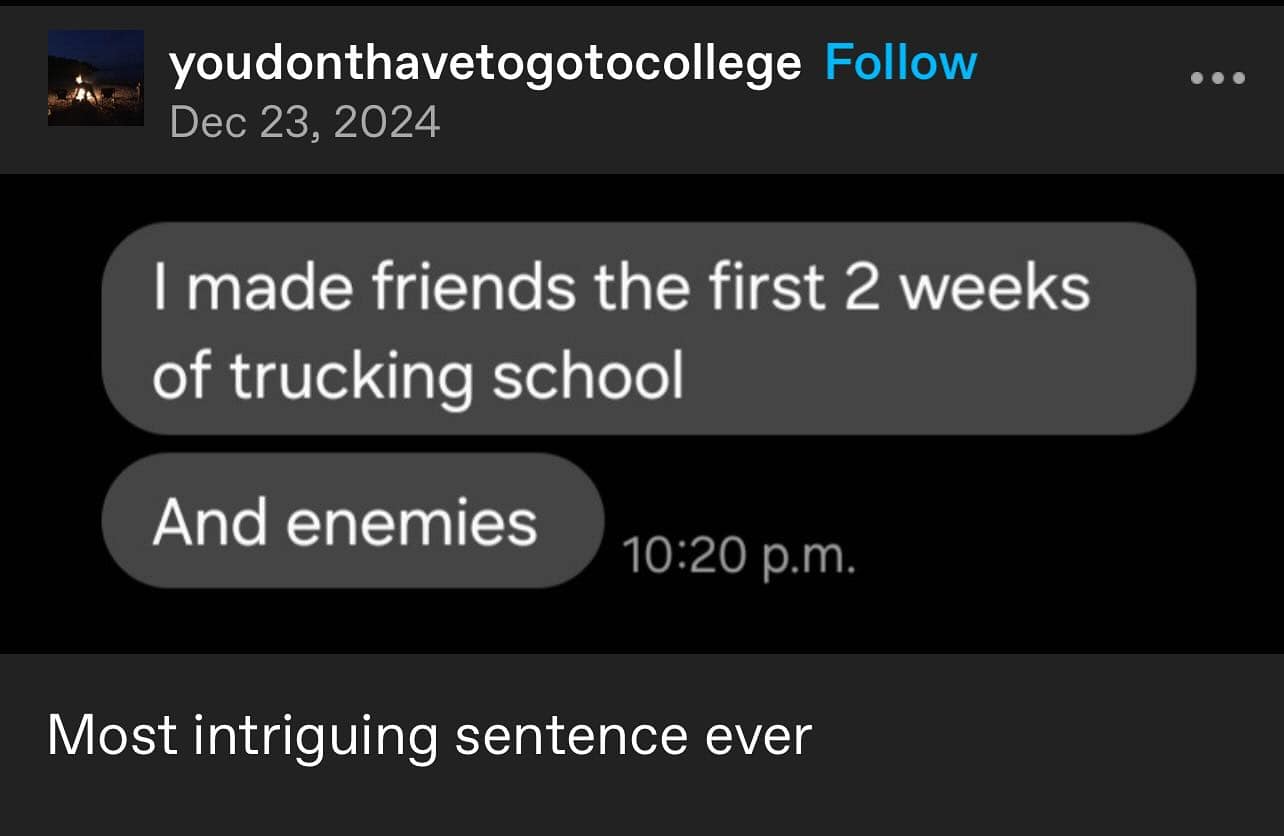1284x836 pixels.
Task: Click the word "sentence" in the caption
Action: (x=571, y=736)
